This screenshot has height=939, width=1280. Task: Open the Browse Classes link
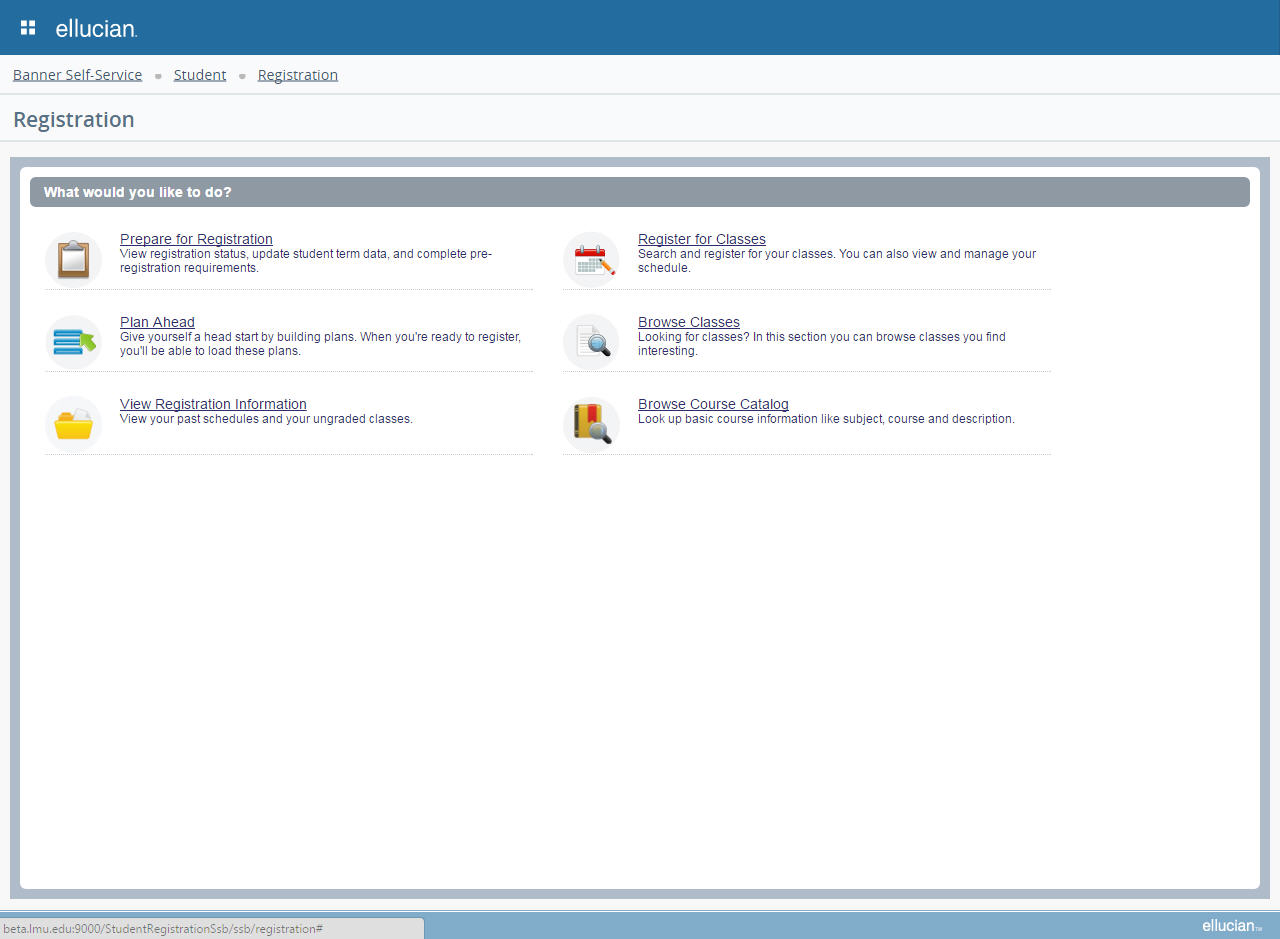coord(688,322)
